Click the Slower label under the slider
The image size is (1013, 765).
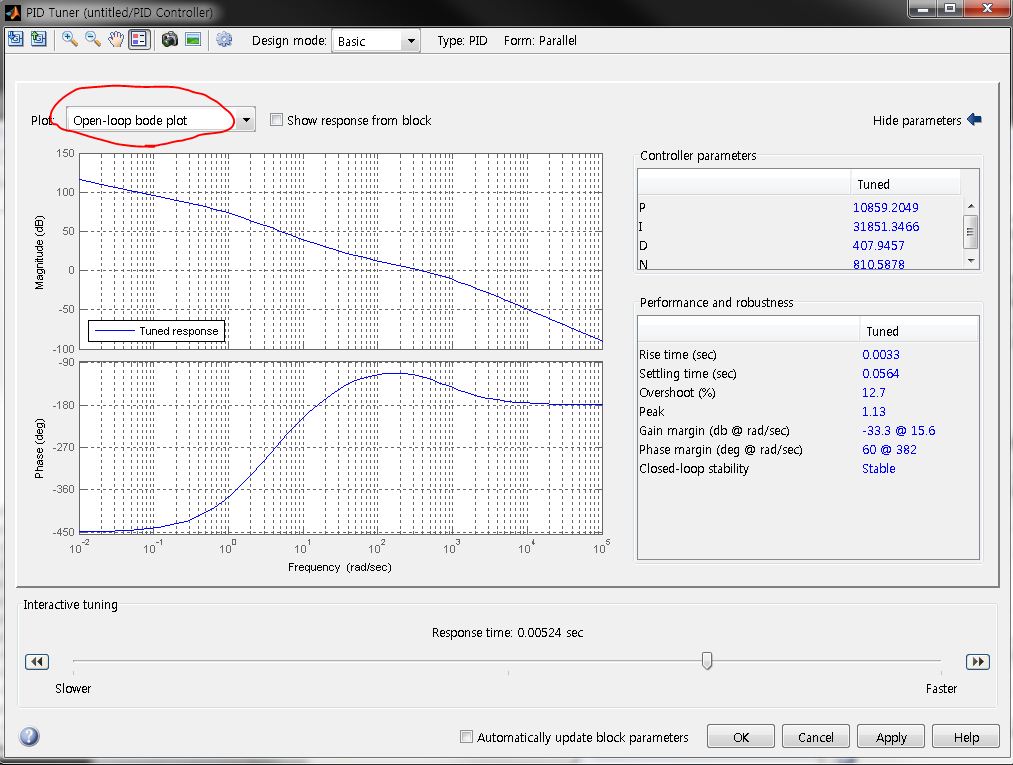(x=73, y=688)
